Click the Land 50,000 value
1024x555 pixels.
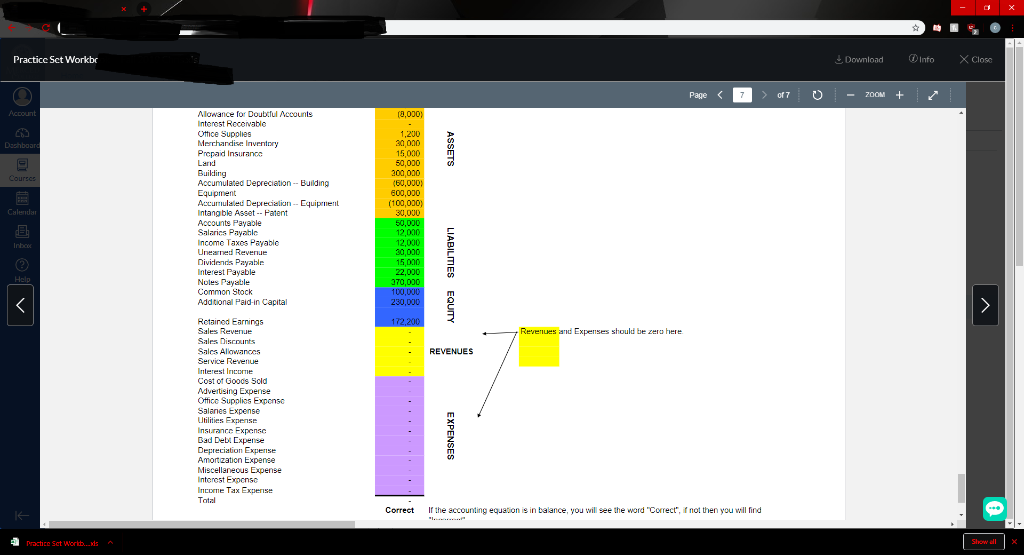pos(408,163)
